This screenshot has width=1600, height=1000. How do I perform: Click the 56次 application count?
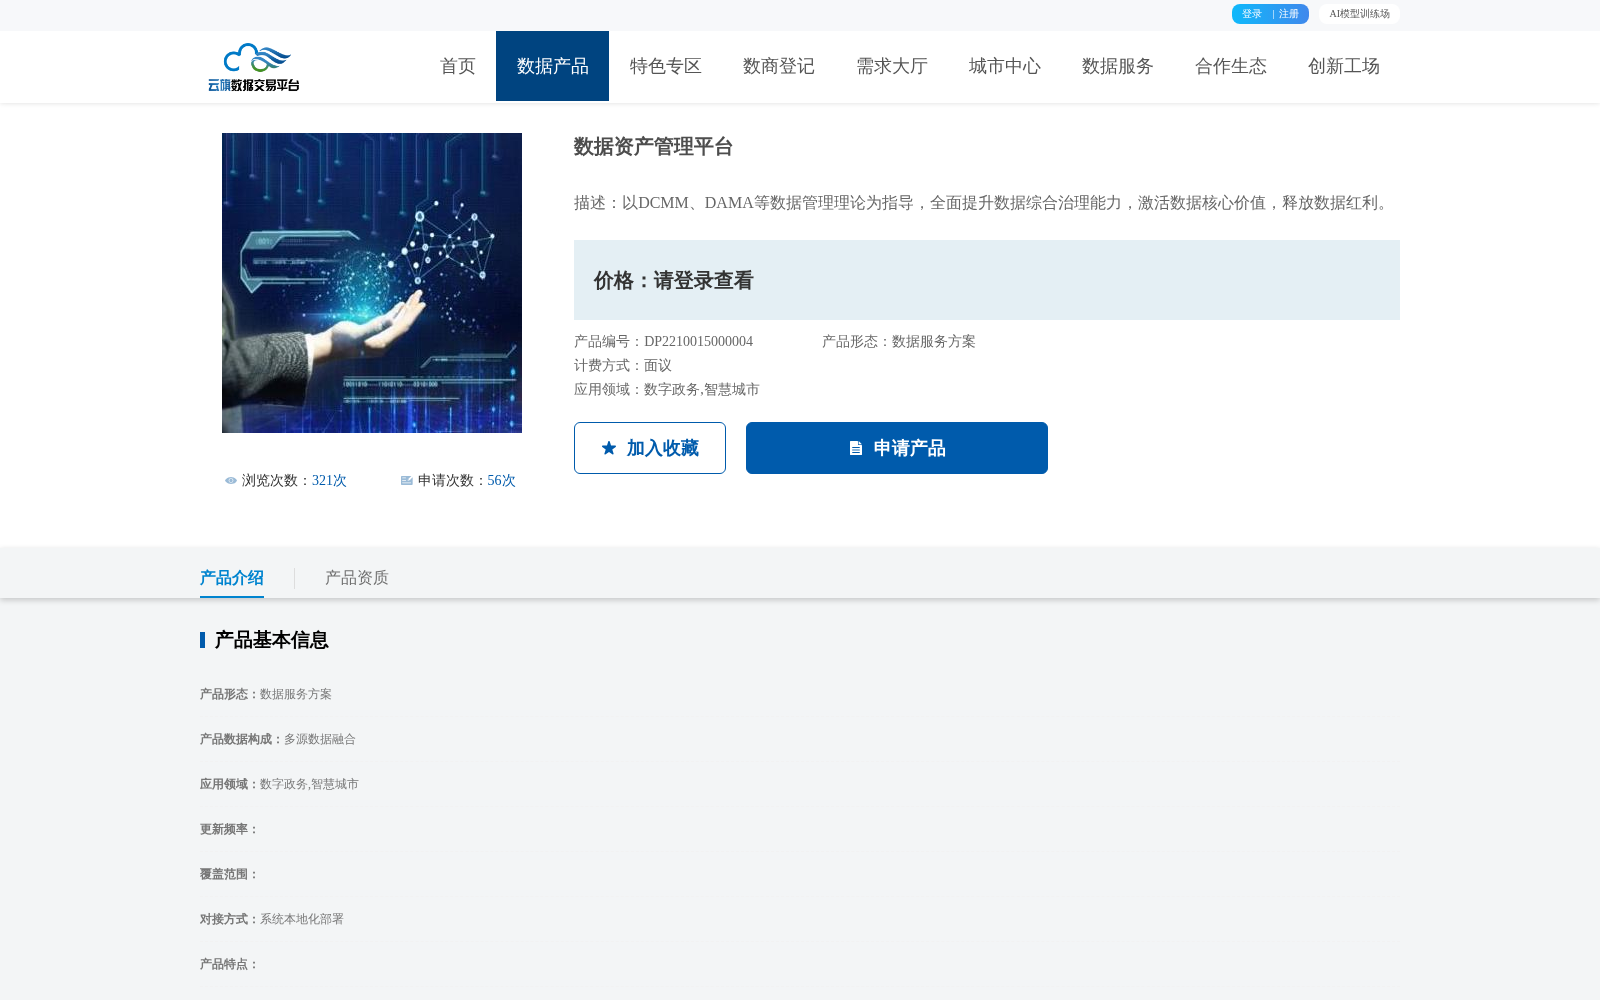[501, 481]
